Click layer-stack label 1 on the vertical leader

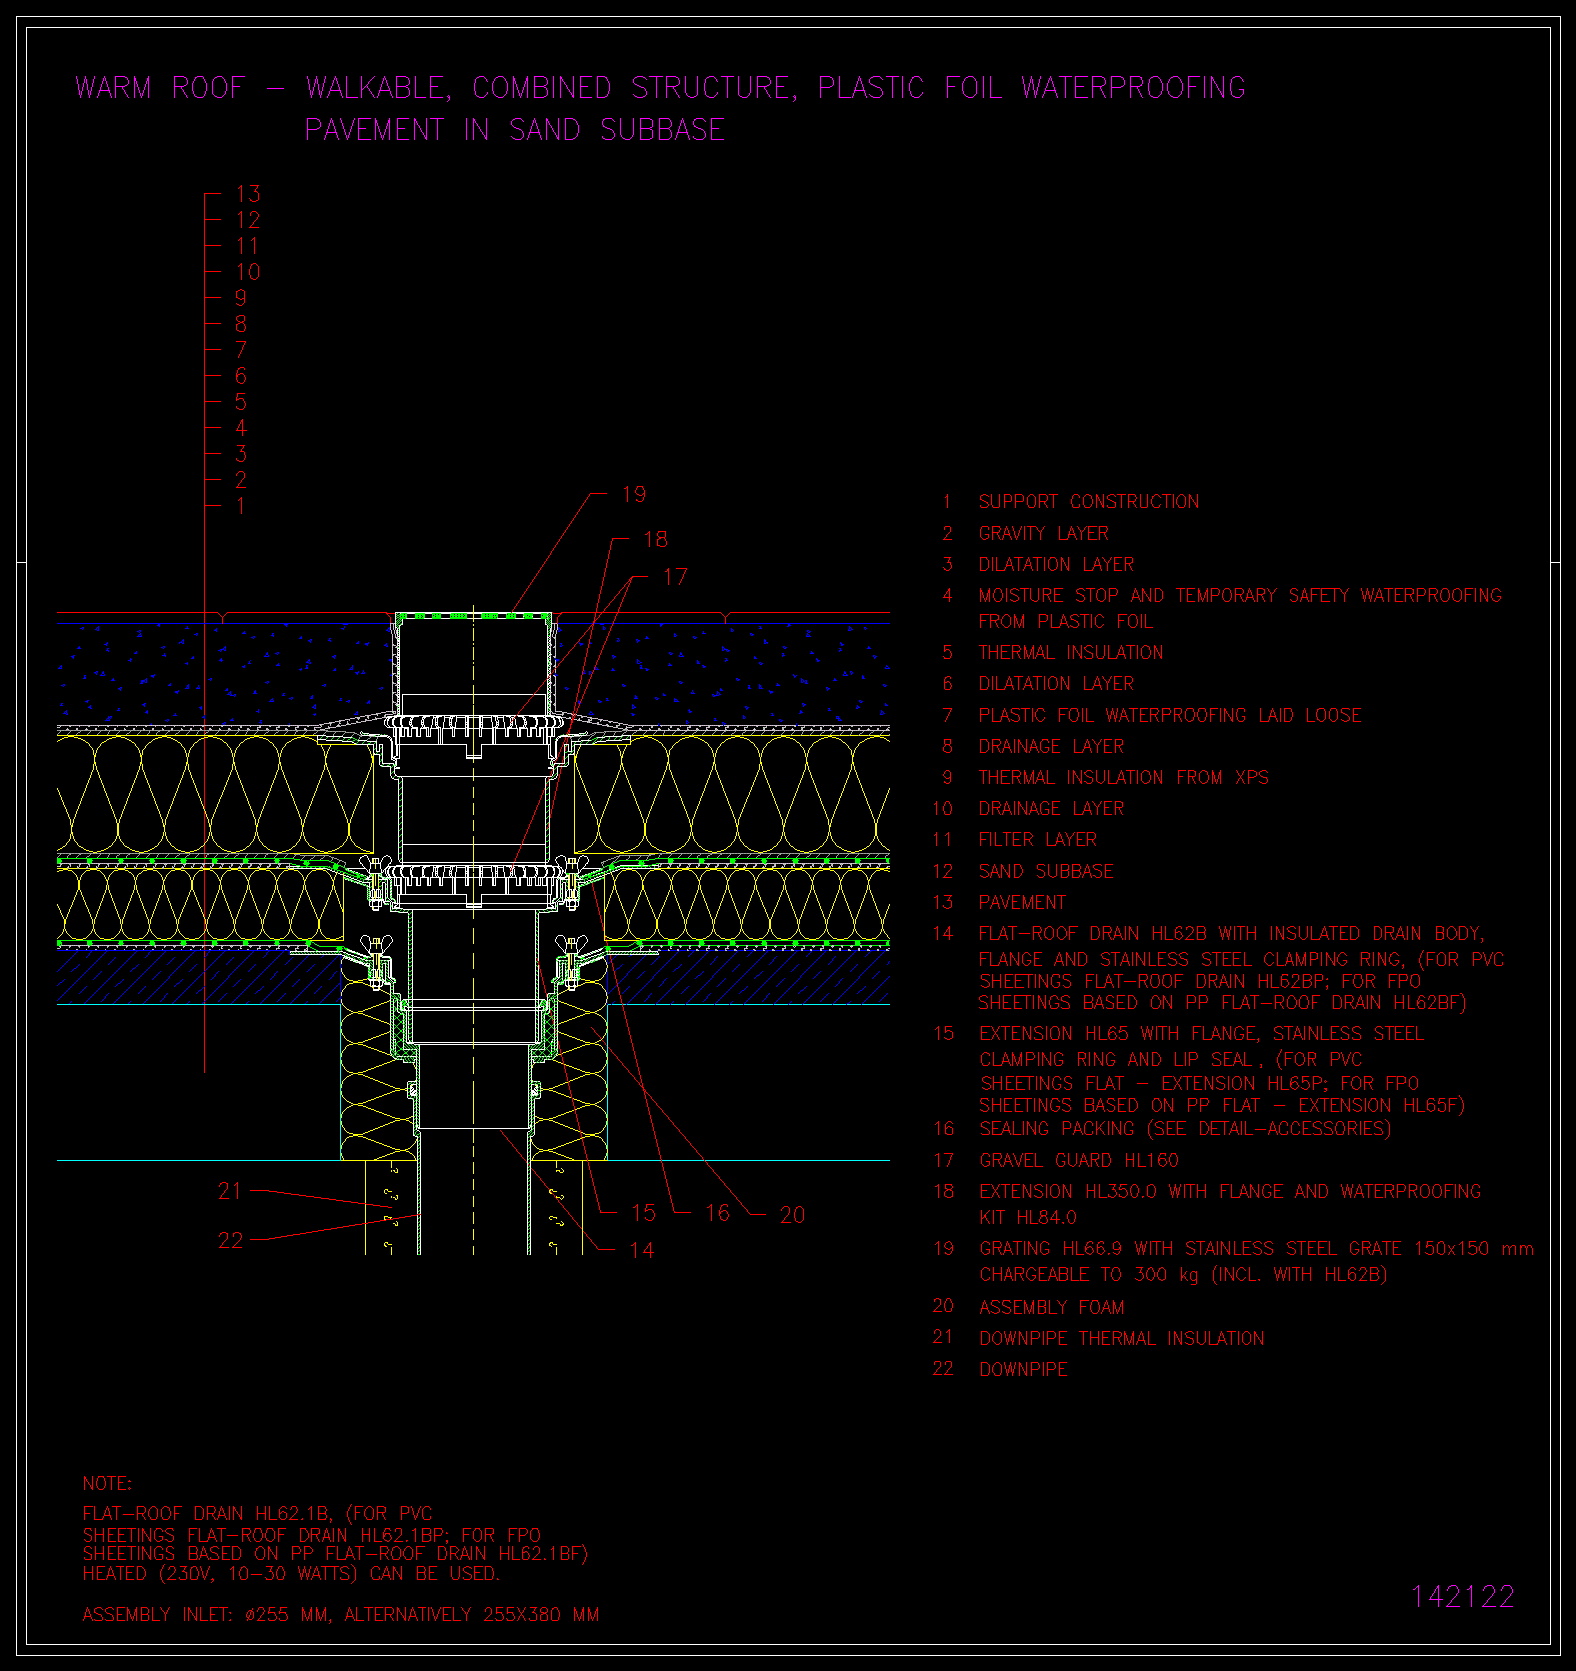coord(241,506)
